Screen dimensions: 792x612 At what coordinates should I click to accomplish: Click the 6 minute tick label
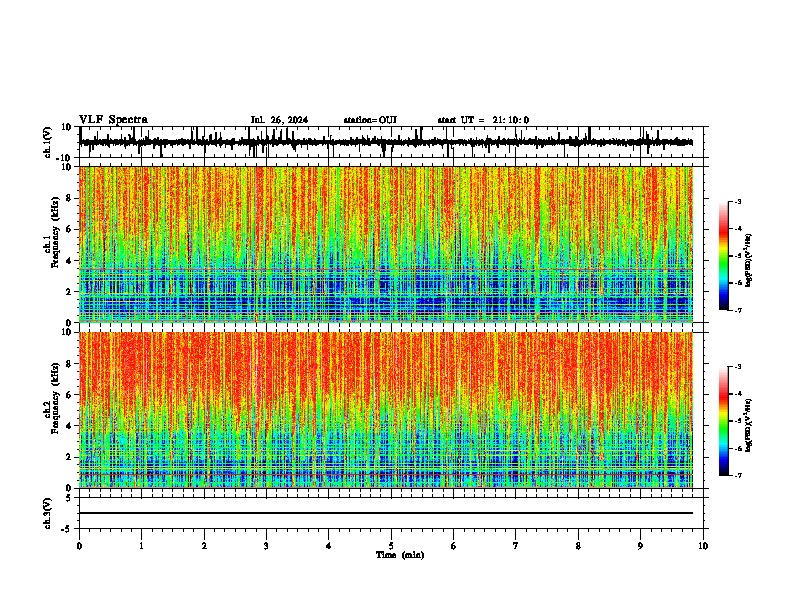454,546
